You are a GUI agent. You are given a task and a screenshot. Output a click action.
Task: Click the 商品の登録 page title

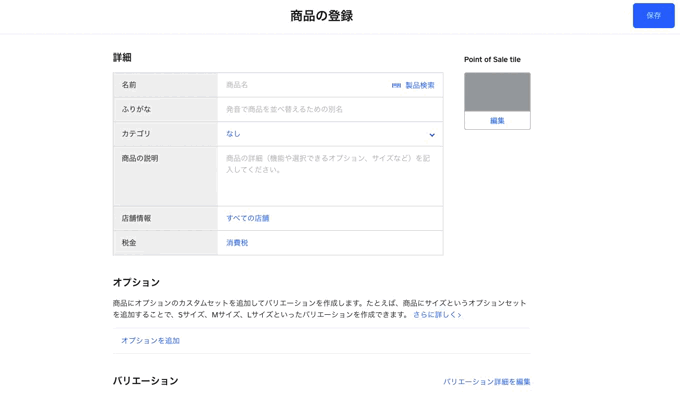pyautogui.click(x=321, y=16)
